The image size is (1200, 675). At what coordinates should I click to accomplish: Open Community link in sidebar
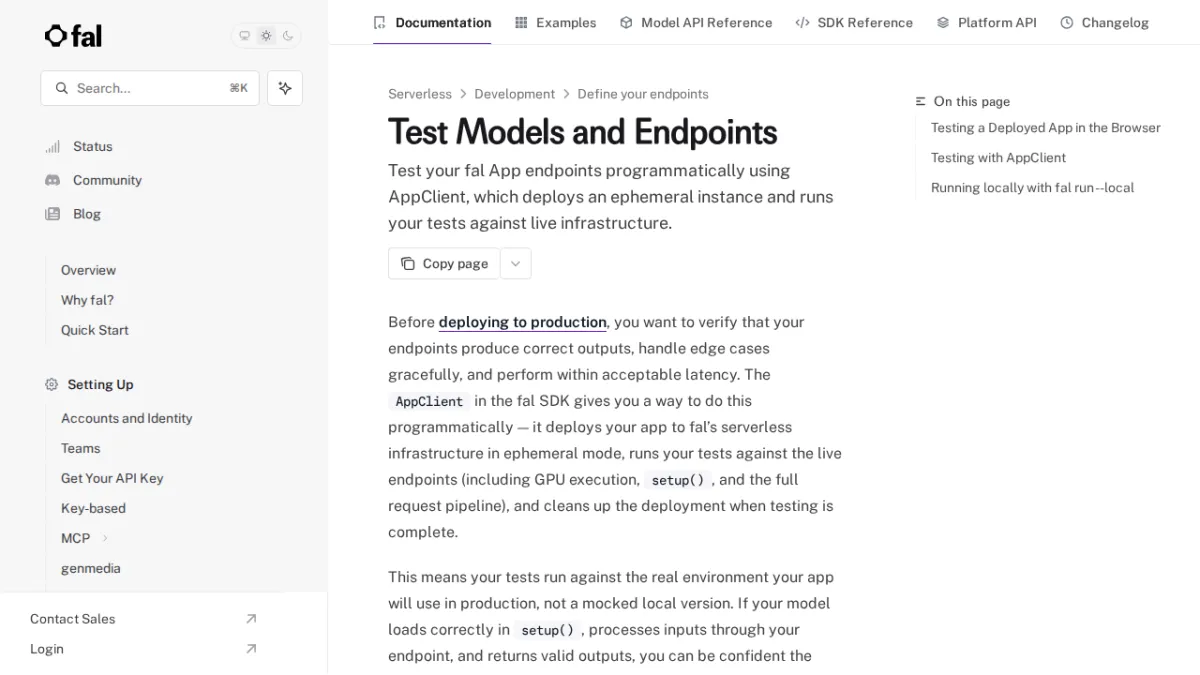coord(107,180)
